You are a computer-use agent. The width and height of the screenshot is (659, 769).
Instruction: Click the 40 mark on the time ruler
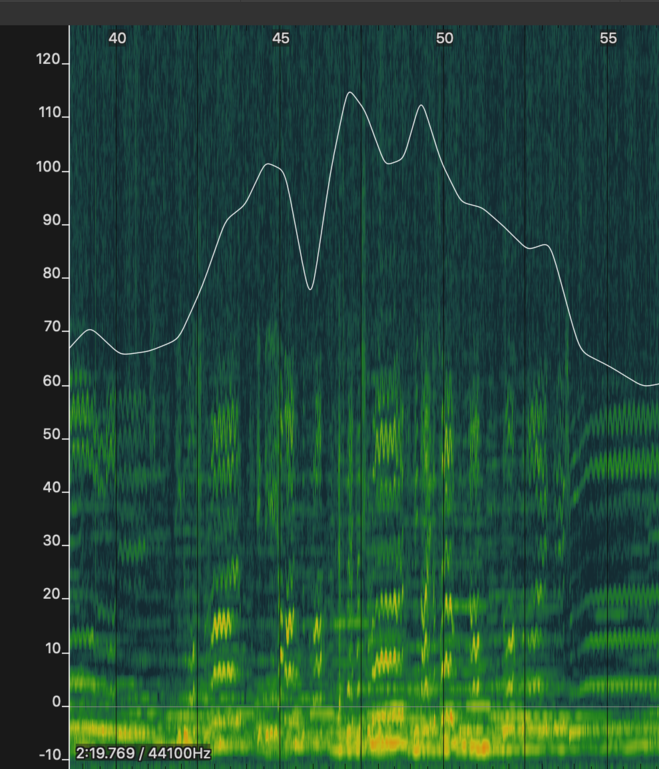point(117,38)
